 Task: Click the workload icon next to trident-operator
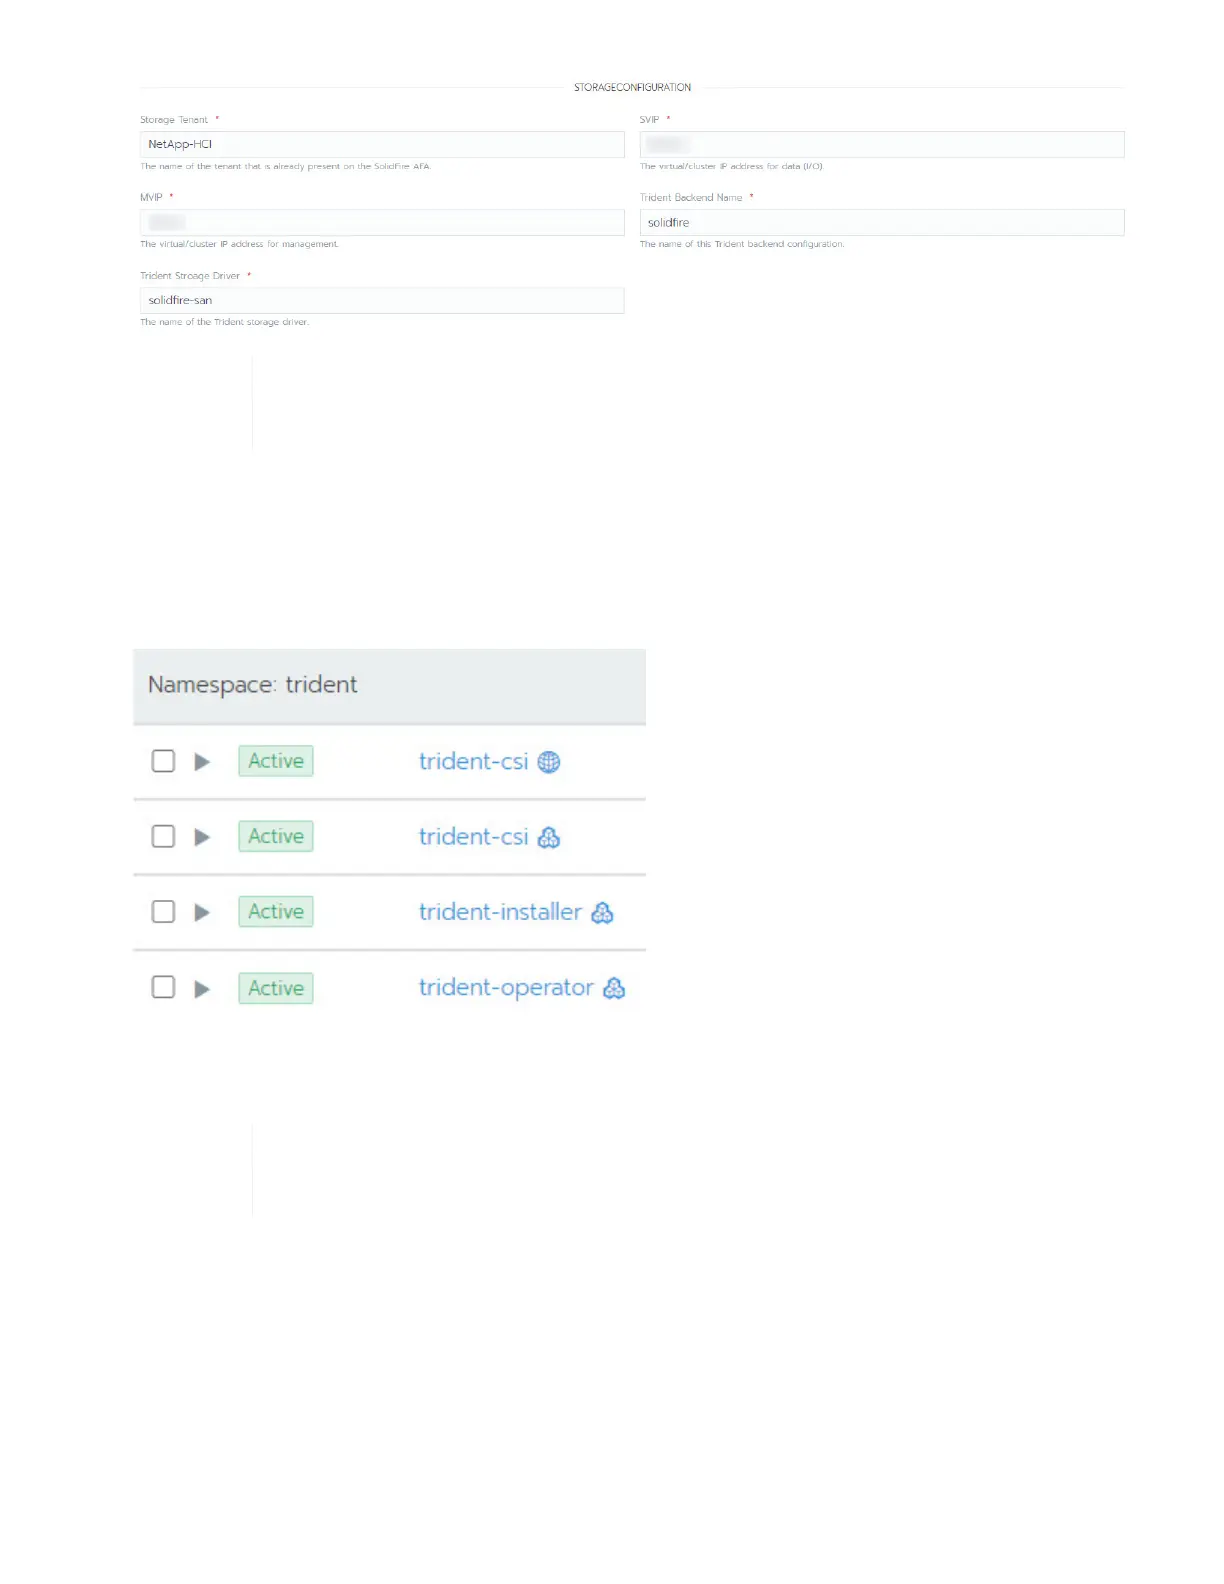(614, 988)
